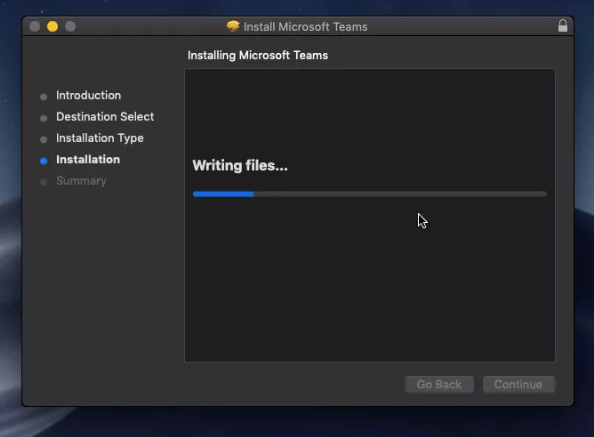Select the Destination Select step label
The height and width of the screenshot is (437, 594).
105,117
